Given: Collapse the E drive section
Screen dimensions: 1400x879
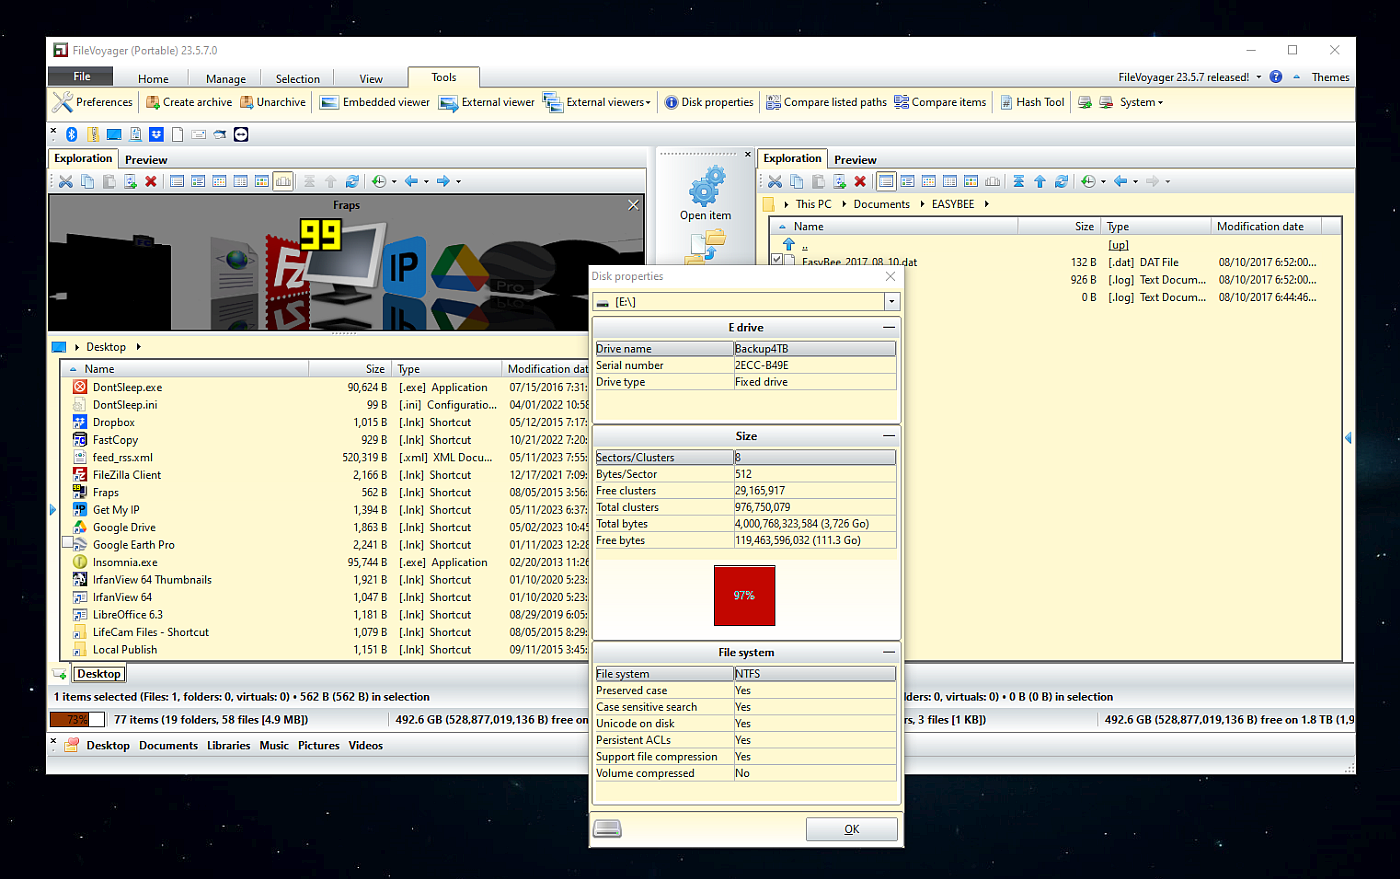Looking at the screenshot, I should pos(888,328).
